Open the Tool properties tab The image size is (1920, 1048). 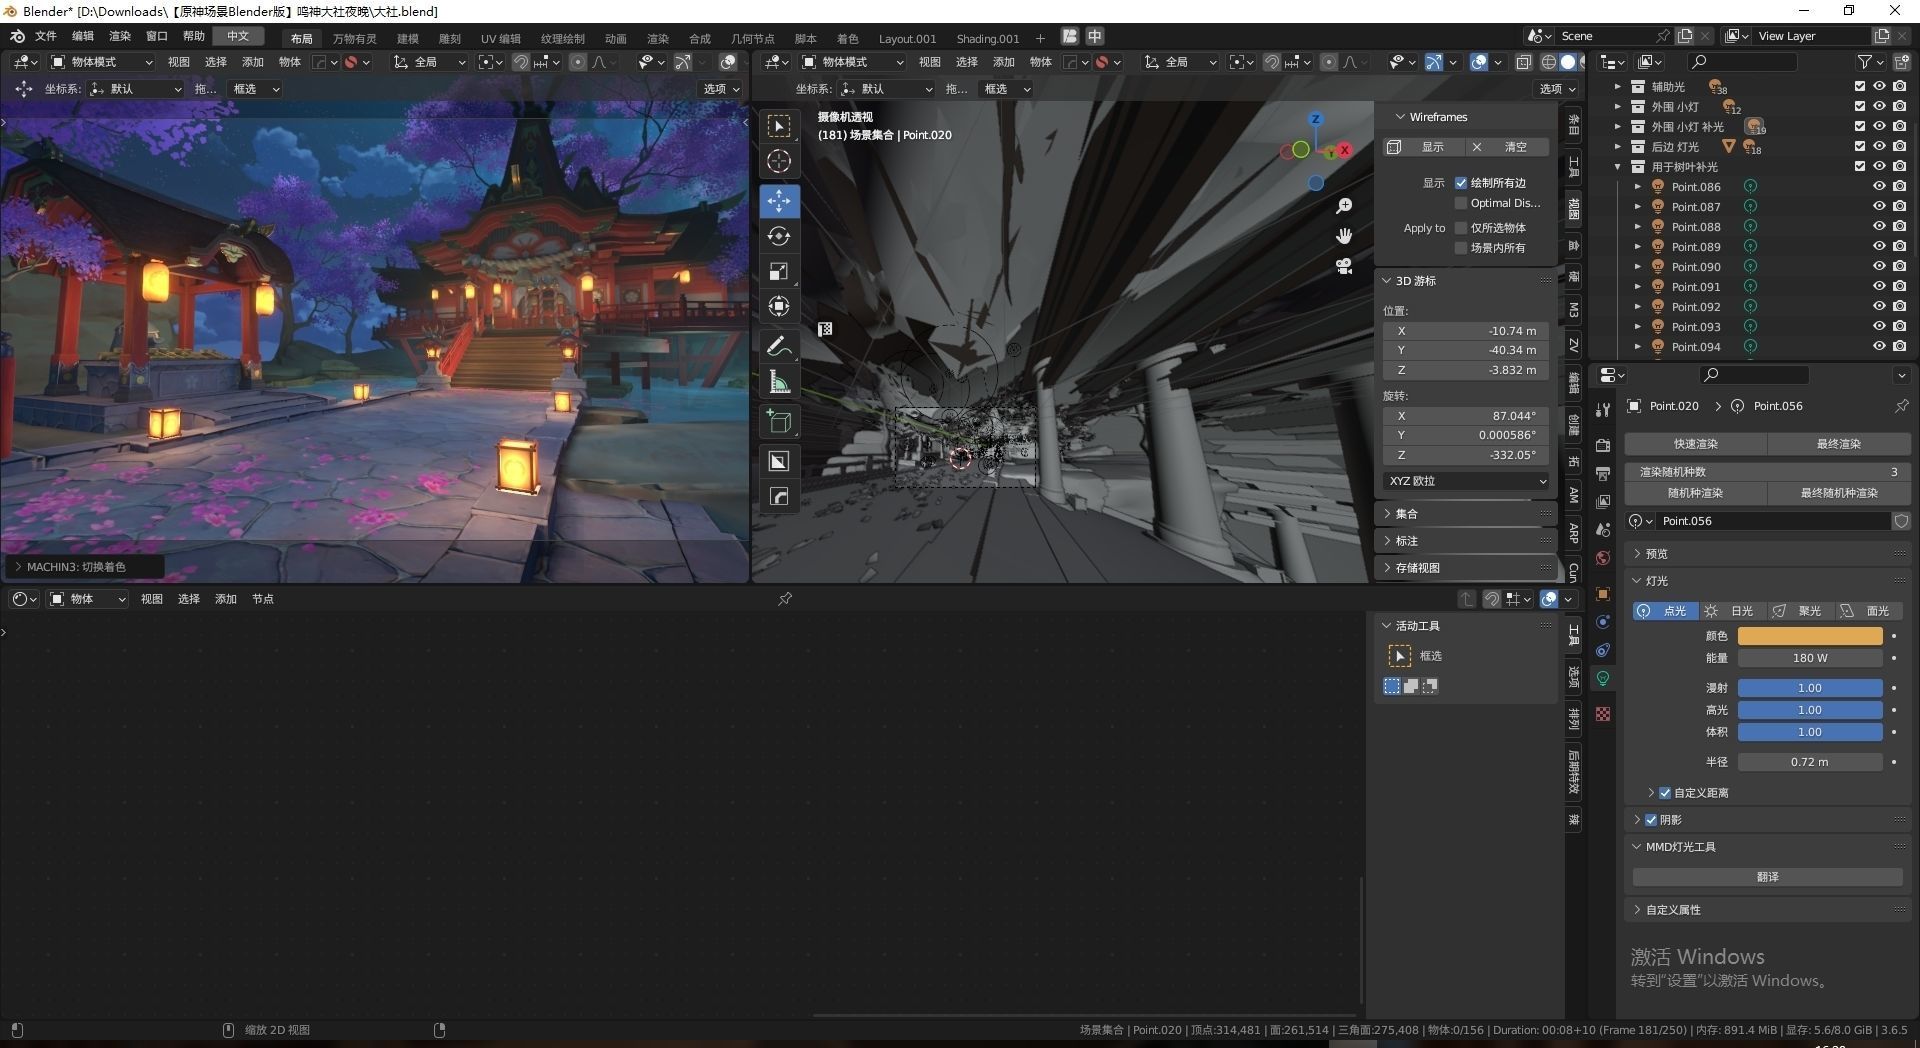coord(1603,410)
